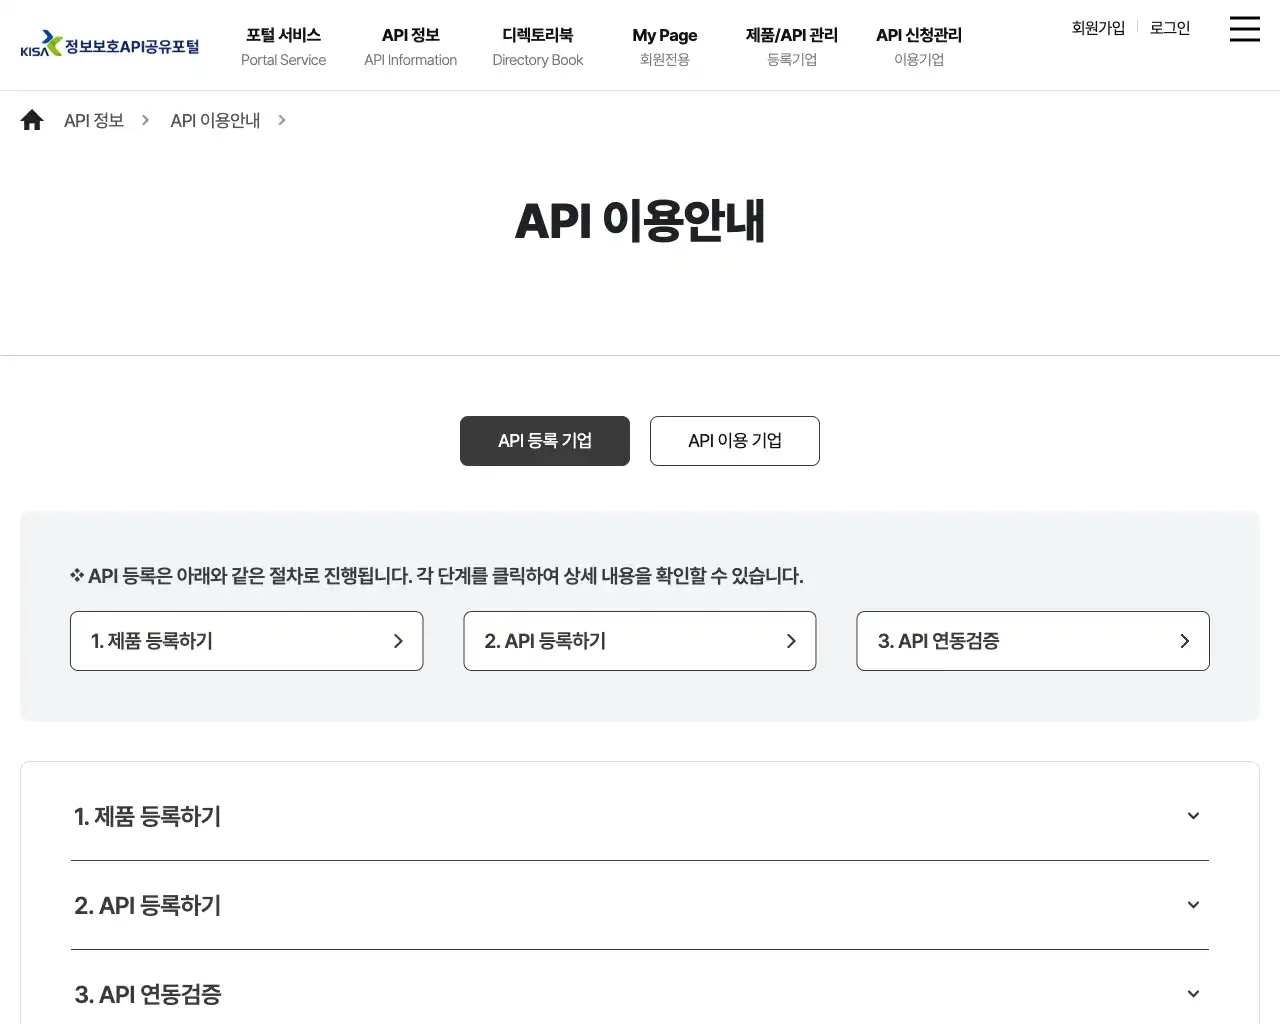This screenshot has width=1280, height=1024.
Task: Go home via the house icon
Action: 32,120
